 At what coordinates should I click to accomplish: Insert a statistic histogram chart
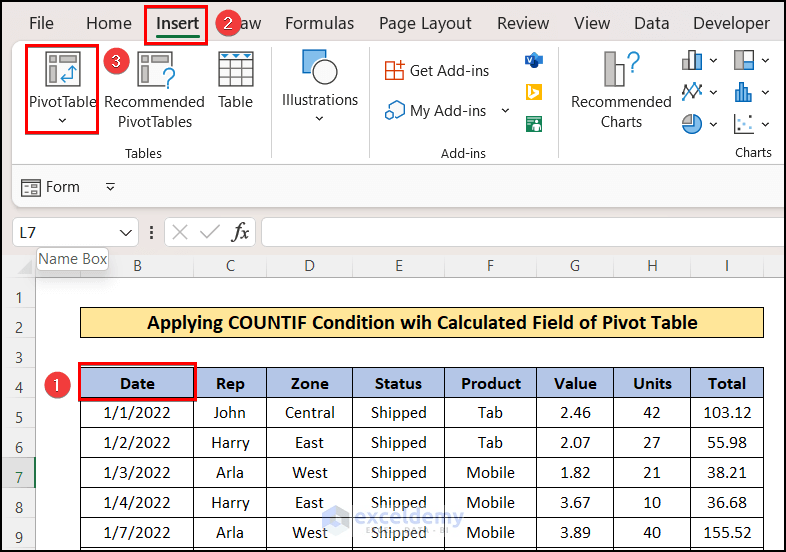pyautogui.click(x=744, y=92)
